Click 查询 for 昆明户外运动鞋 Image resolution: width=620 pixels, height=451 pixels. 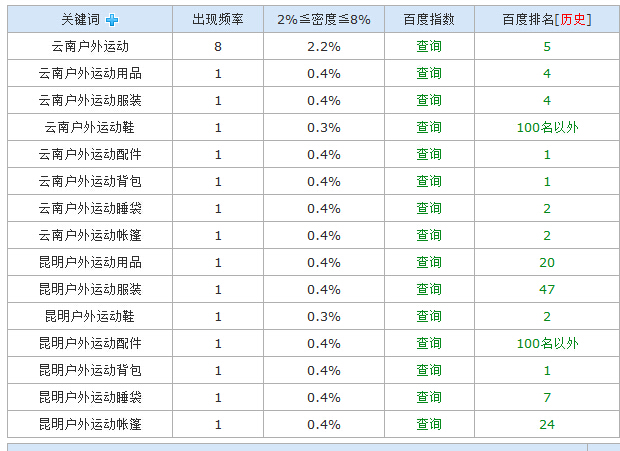point(429,316)
